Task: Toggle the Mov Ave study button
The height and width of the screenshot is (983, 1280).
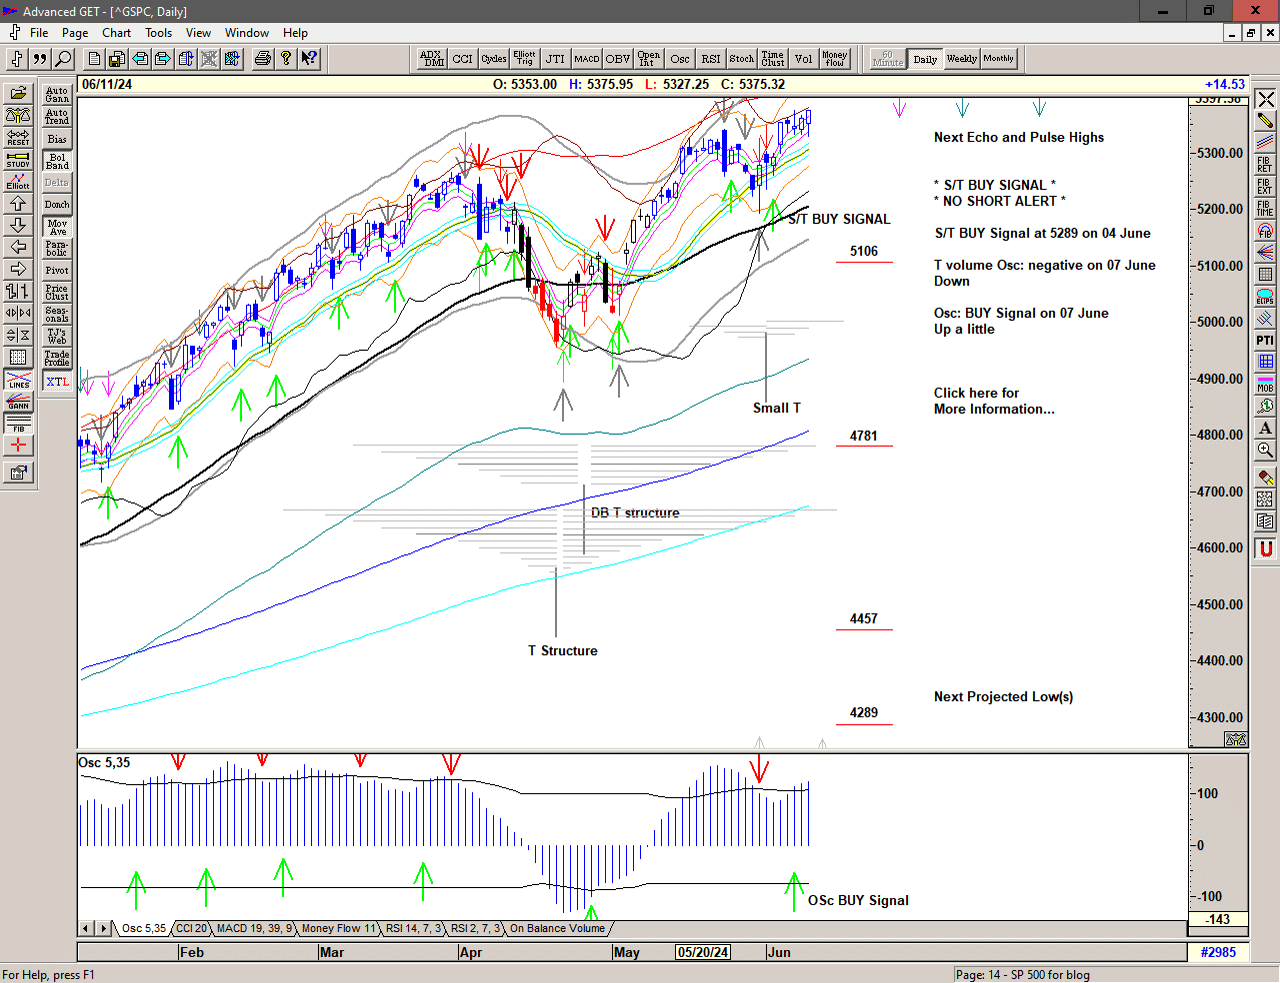Action: [57, 227]
